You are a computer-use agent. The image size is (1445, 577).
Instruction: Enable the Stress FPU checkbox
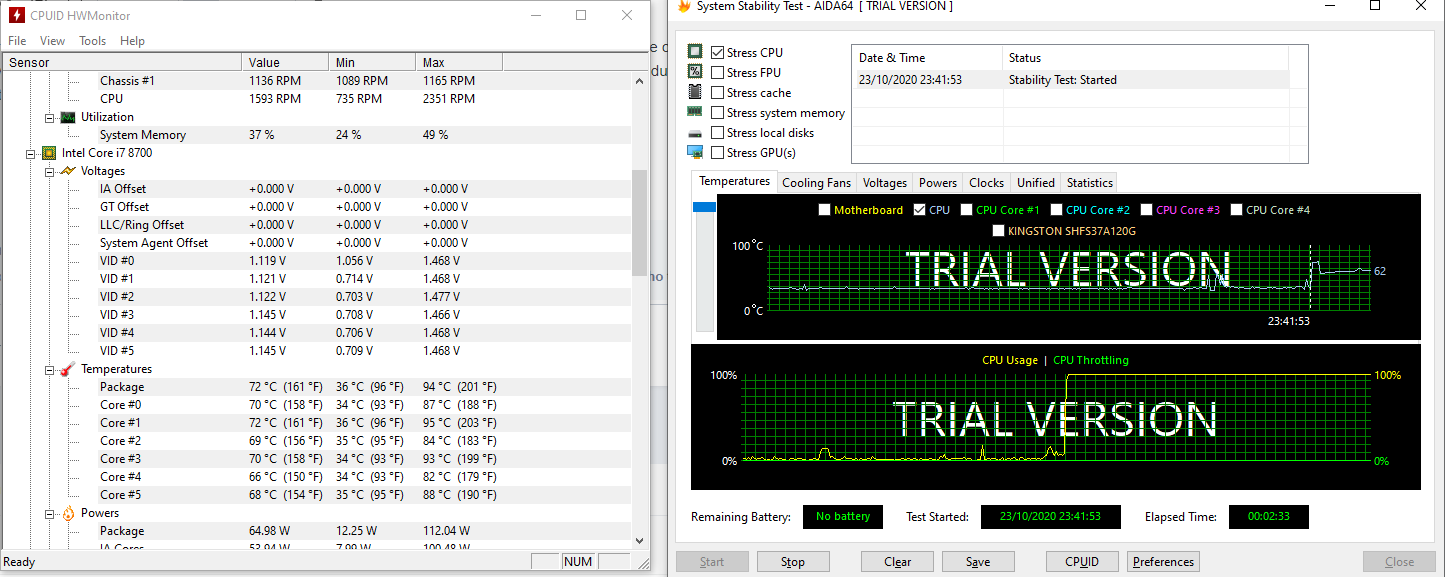coord(718,72)
